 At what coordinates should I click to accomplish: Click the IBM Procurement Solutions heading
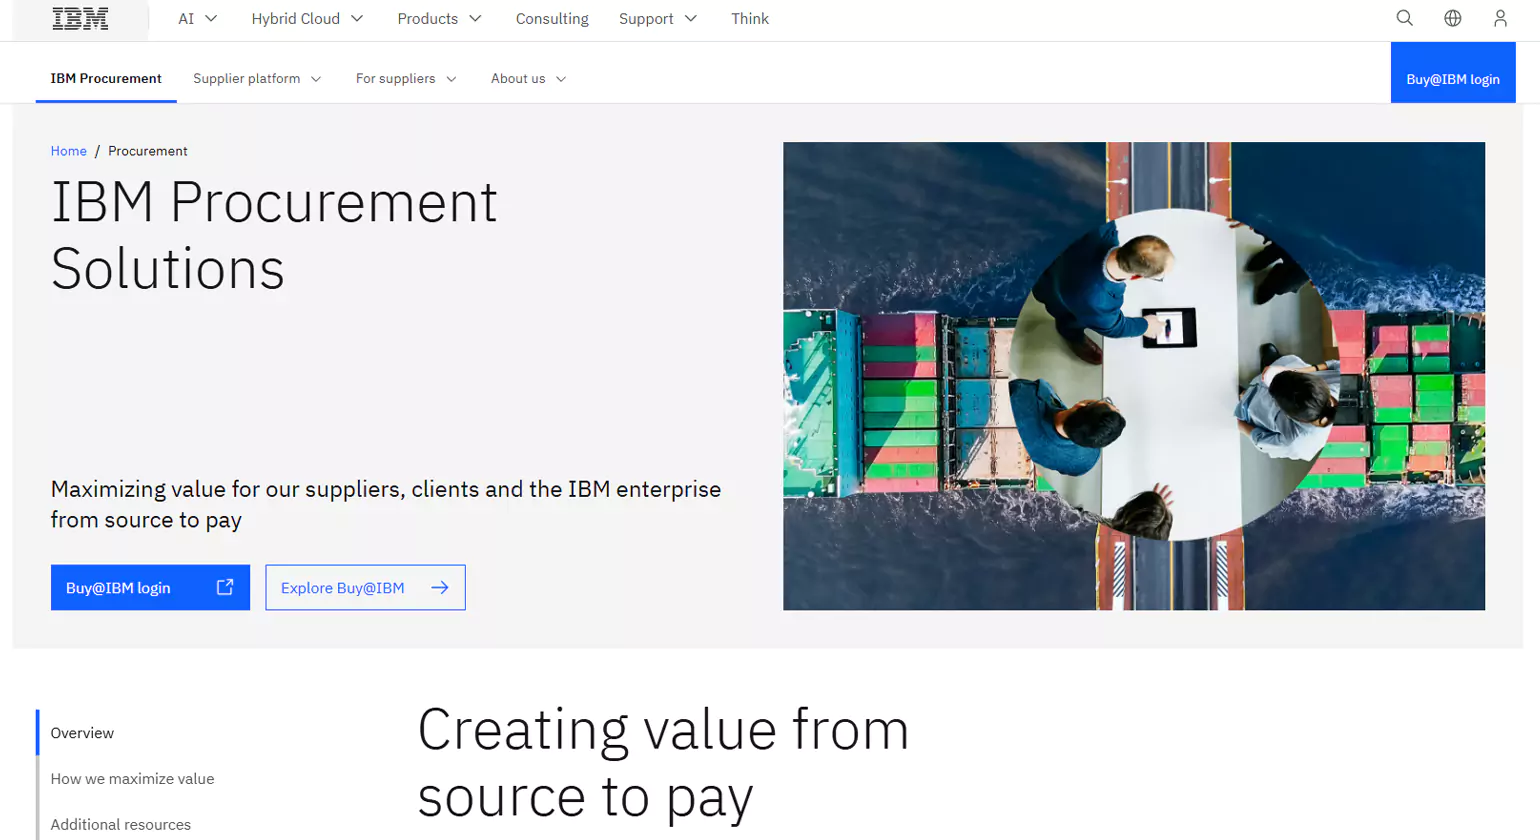[274, 235]
